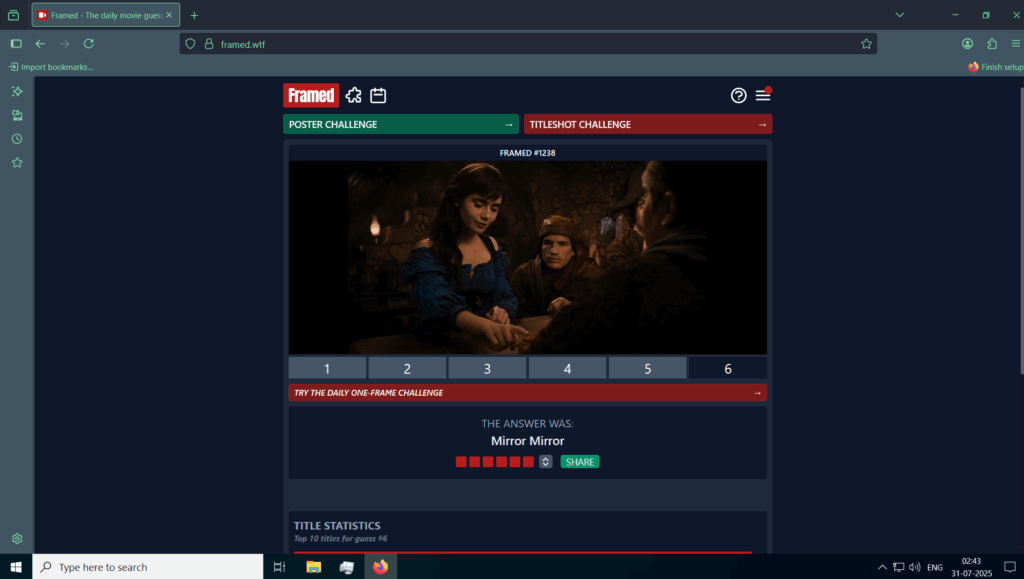Expand the guess details with up-down arrows

point(546,462)
